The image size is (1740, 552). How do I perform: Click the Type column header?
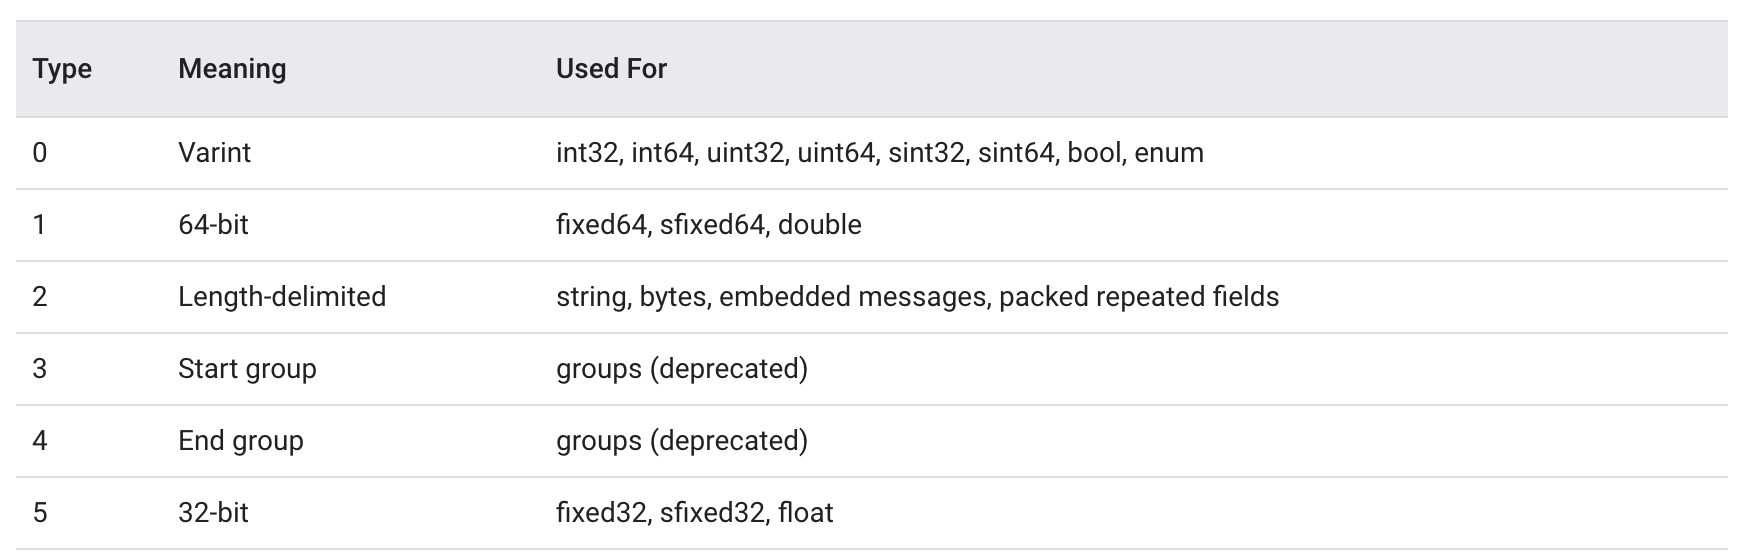tap(62, 69)
